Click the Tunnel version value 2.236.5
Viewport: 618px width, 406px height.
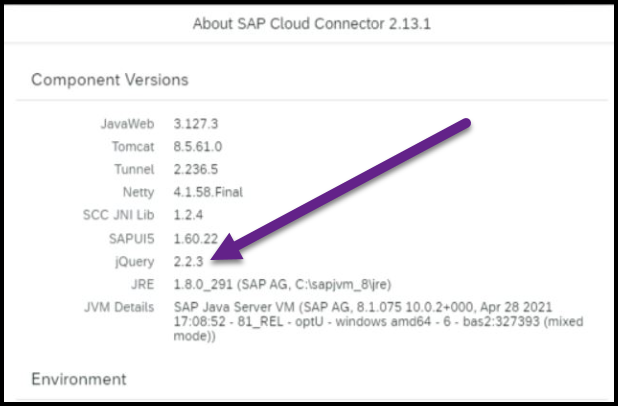[195, 169]
